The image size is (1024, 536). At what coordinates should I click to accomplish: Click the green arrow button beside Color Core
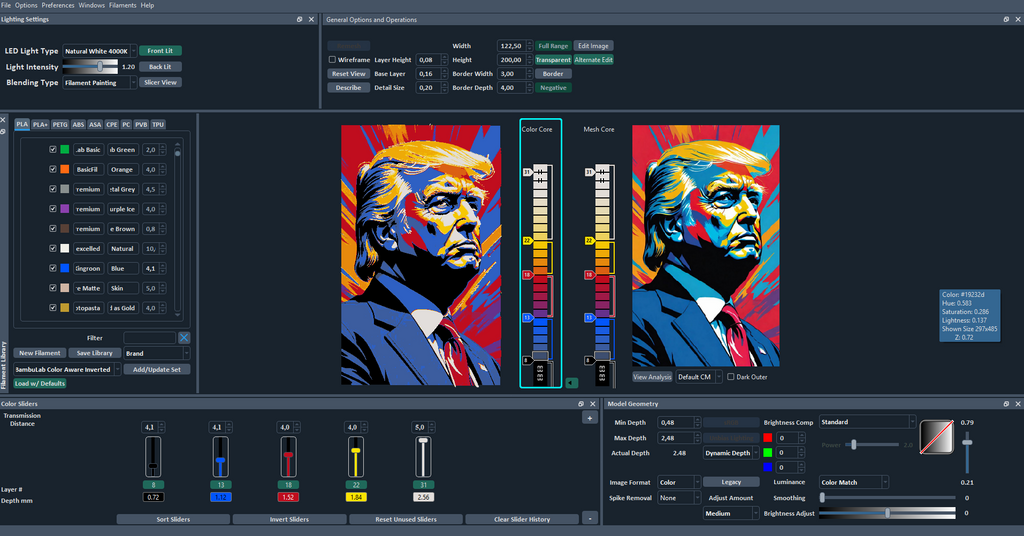571,383
